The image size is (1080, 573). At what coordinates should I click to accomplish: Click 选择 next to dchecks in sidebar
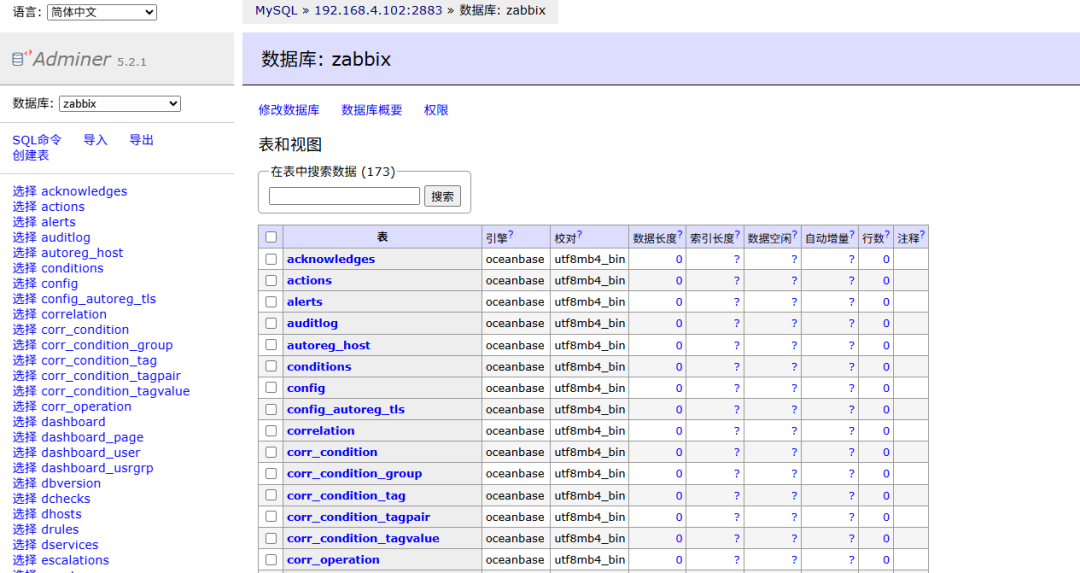tap(25, 499)
